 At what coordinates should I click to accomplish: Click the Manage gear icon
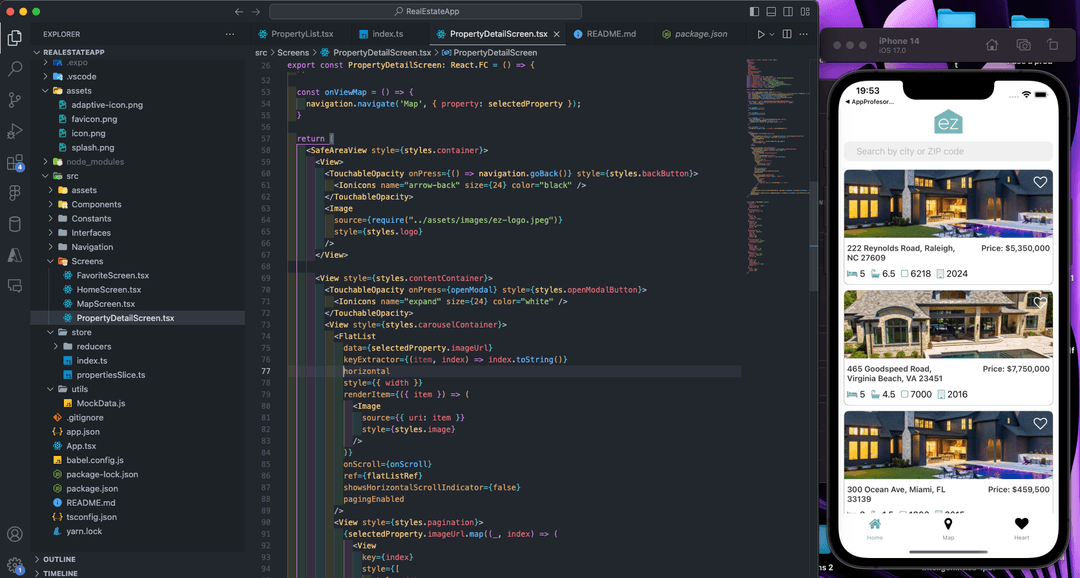click(x=15, y=566)
